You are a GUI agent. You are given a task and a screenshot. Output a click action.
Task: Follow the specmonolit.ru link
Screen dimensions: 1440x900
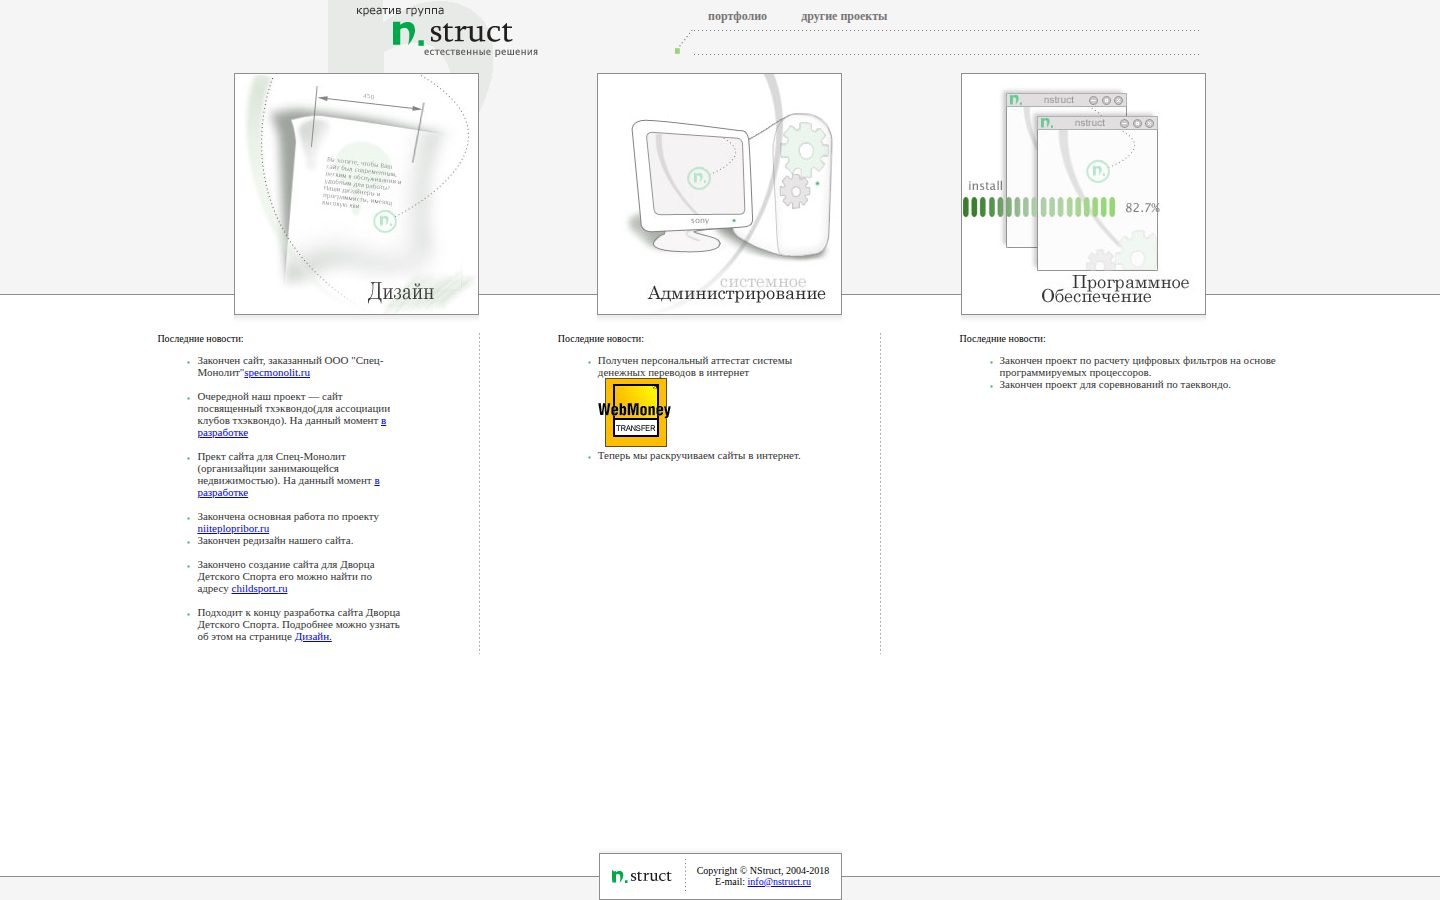(x=277, y=373)
